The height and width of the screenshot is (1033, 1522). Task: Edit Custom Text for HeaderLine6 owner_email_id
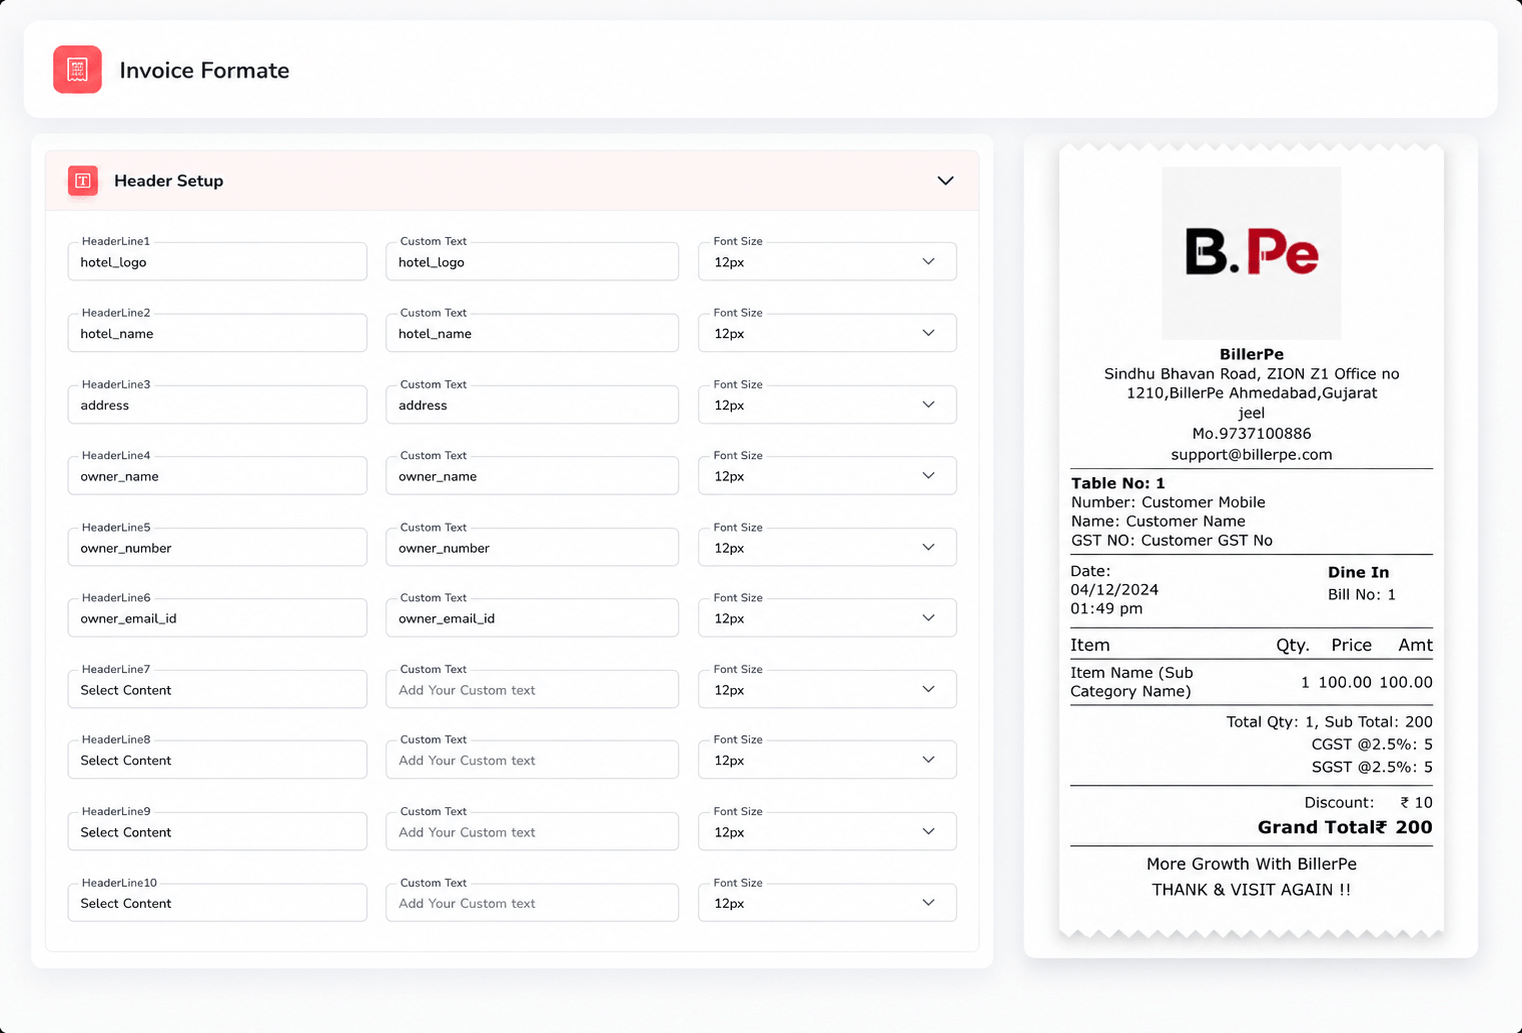click(x=532, y=618)
